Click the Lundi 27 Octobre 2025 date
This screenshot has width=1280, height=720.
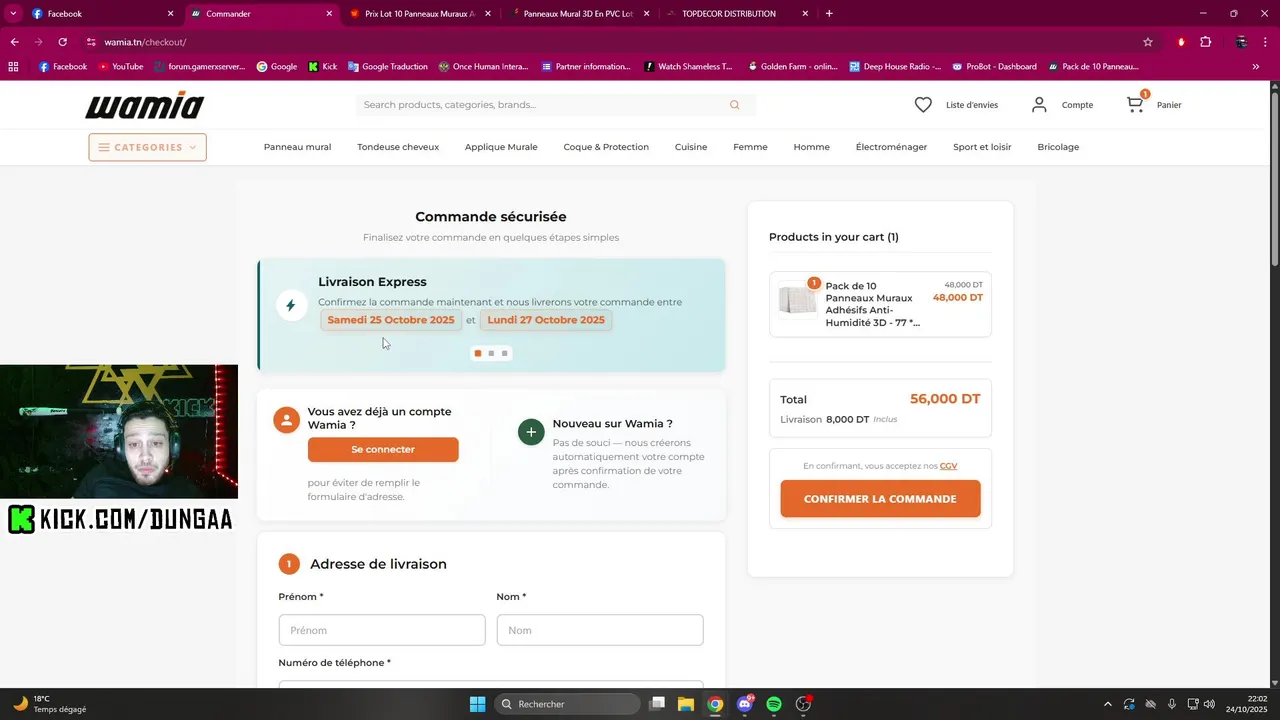point(546,320)
